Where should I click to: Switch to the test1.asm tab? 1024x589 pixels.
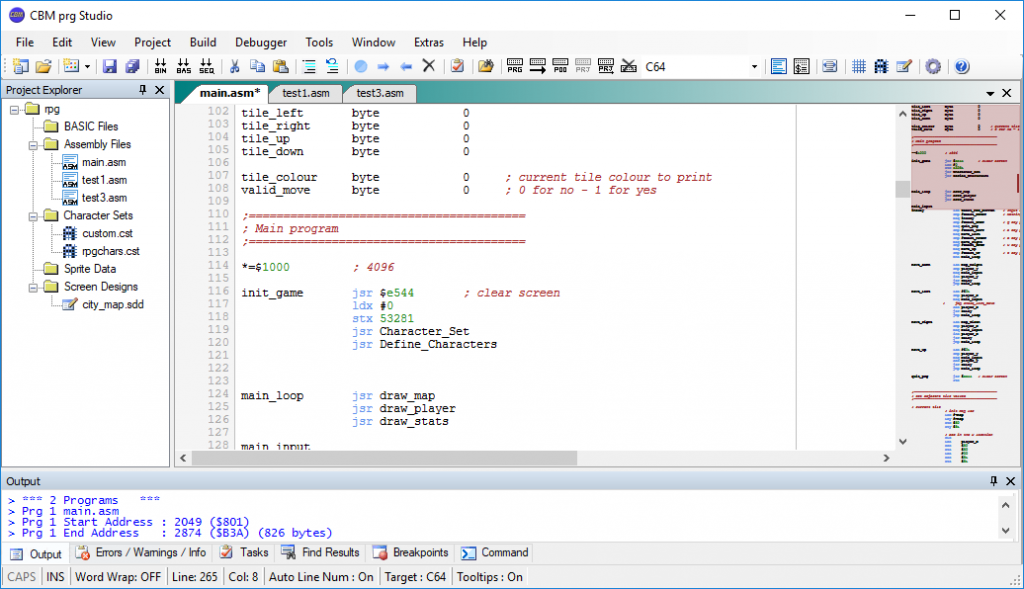point(305,93)
